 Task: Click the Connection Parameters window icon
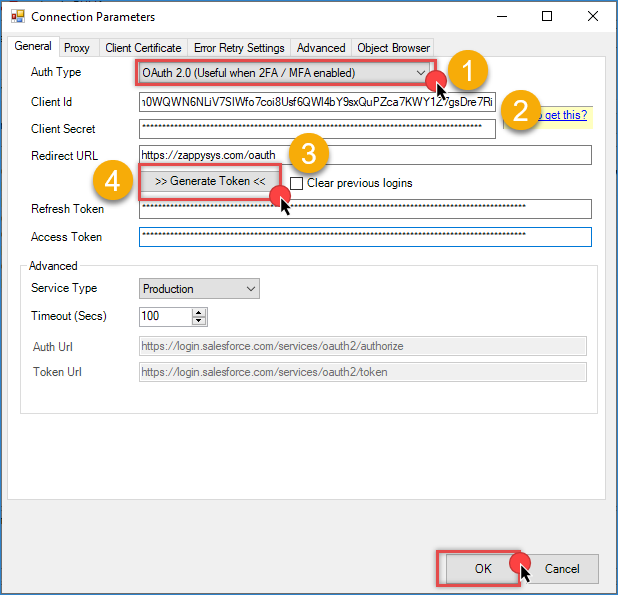17,17
